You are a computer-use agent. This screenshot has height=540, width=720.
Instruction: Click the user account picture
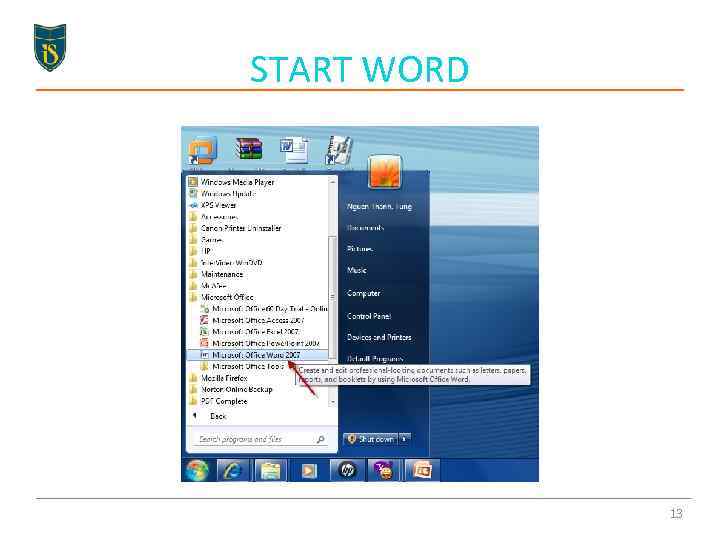coord(385,172)
